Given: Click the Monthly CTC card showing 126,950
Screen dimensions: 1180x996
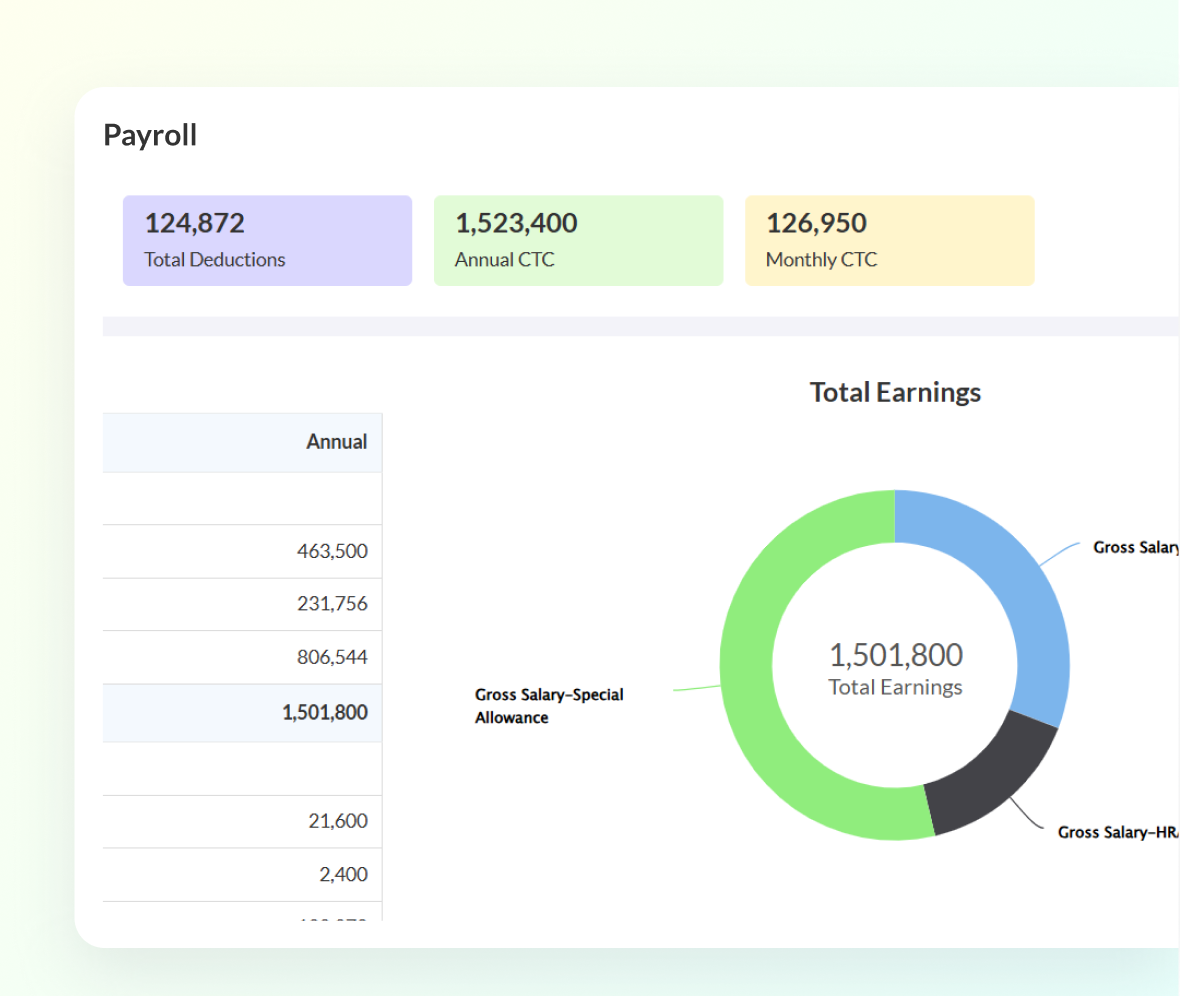Looking at the screenshot, I should 890,240.
